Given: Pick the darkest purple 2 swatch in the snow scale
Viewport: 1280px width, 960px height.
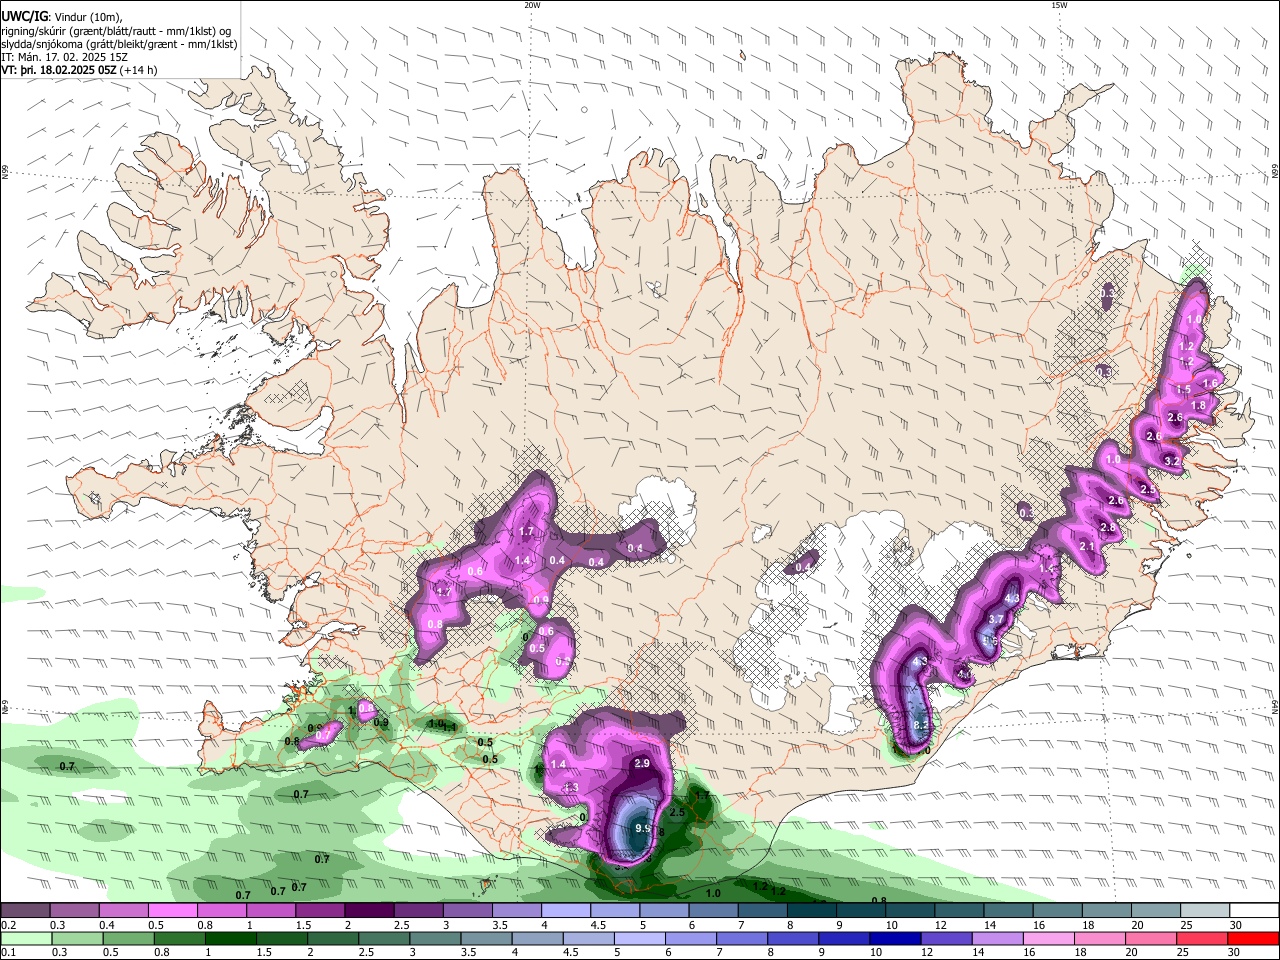Looking at the screenshot, I should click(x=369, y=911).
